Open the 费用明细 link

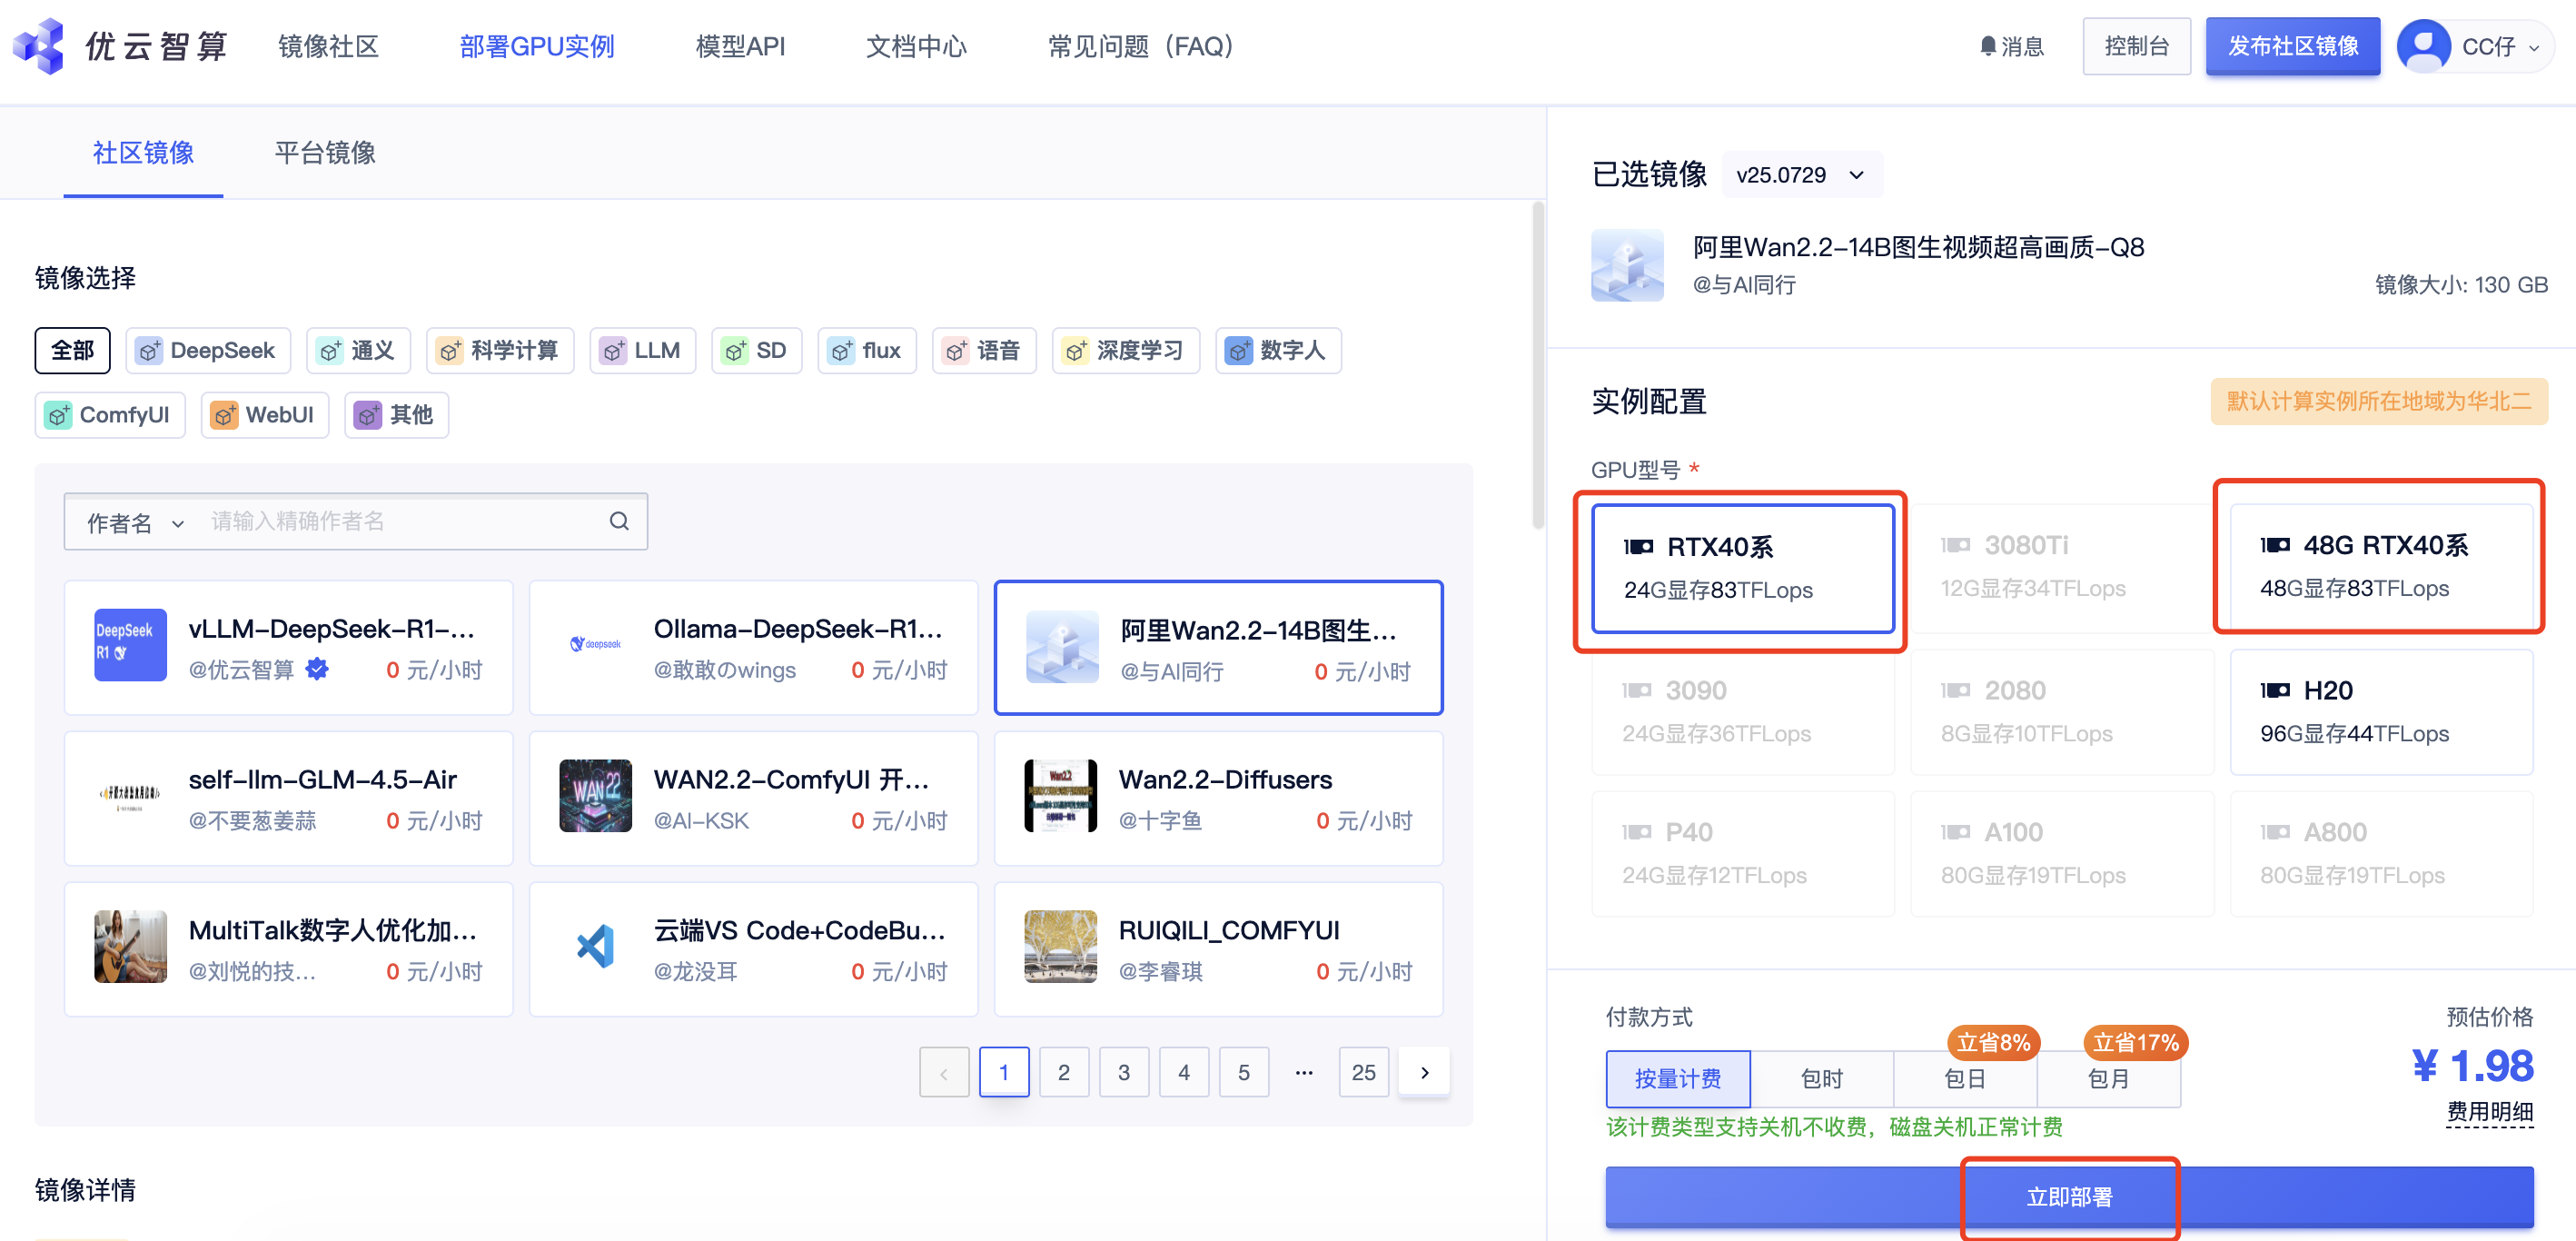click(2489, 1111)
